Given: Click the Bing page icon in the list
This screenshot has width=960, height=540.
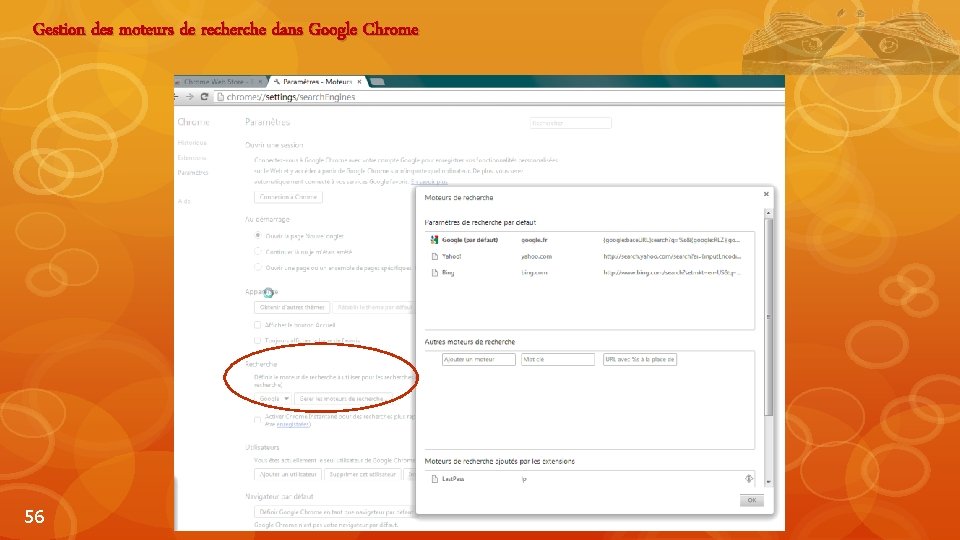Looking at the screenshot, I should coord(435,273).
